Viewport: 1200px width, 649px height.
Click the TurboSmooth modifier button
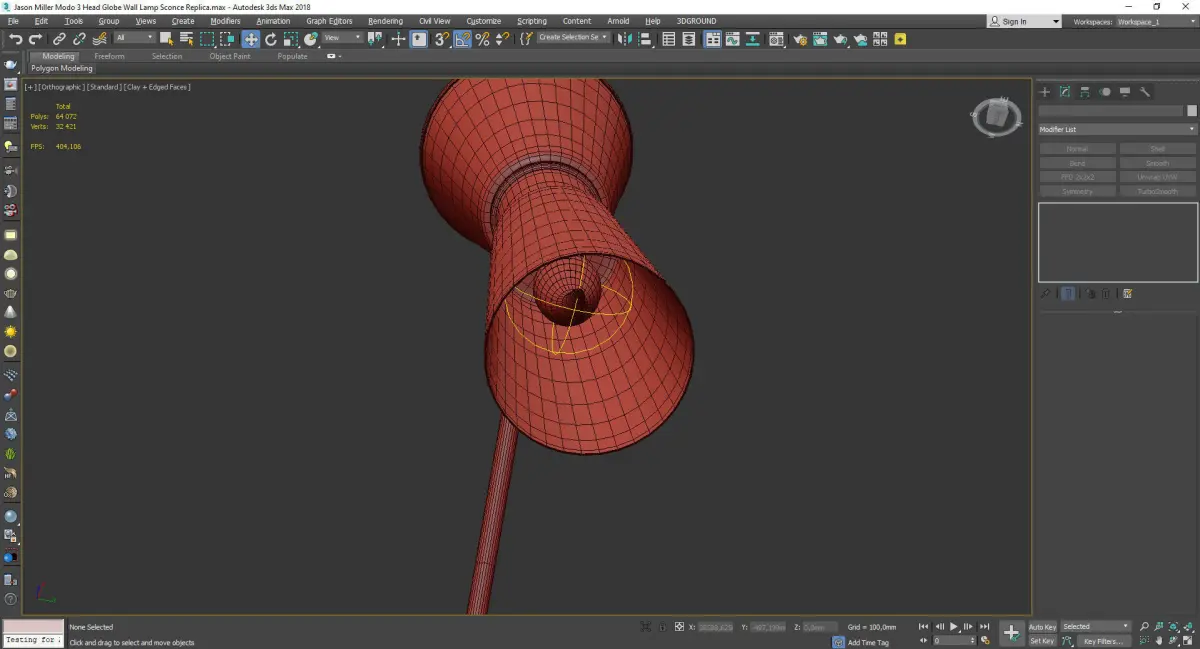point(1157,191)
